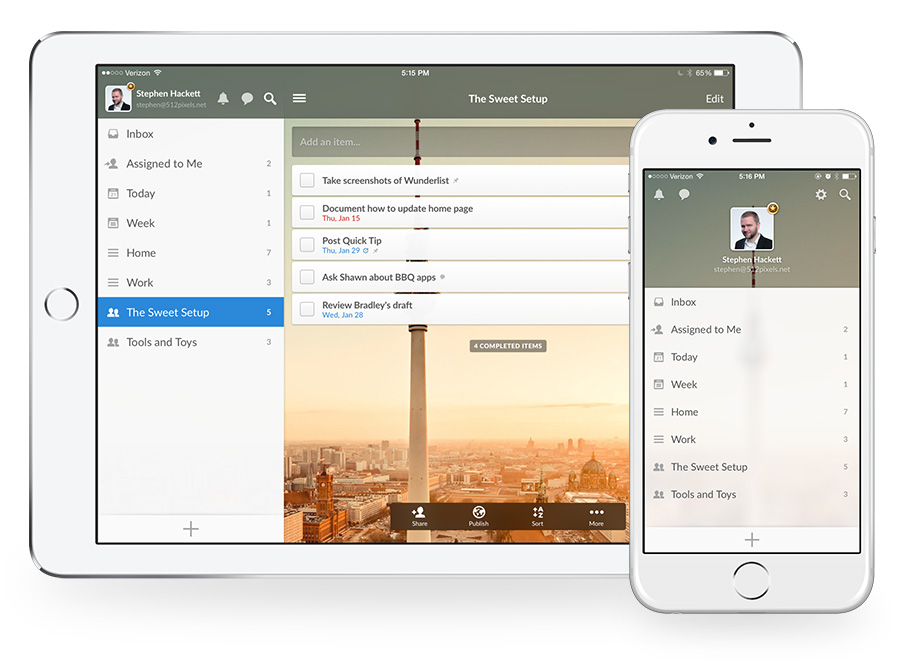Viewport: 914px width, 669px height.
Task: Select Assigned to Me on iPhone
Action: (x=751, y=329)
